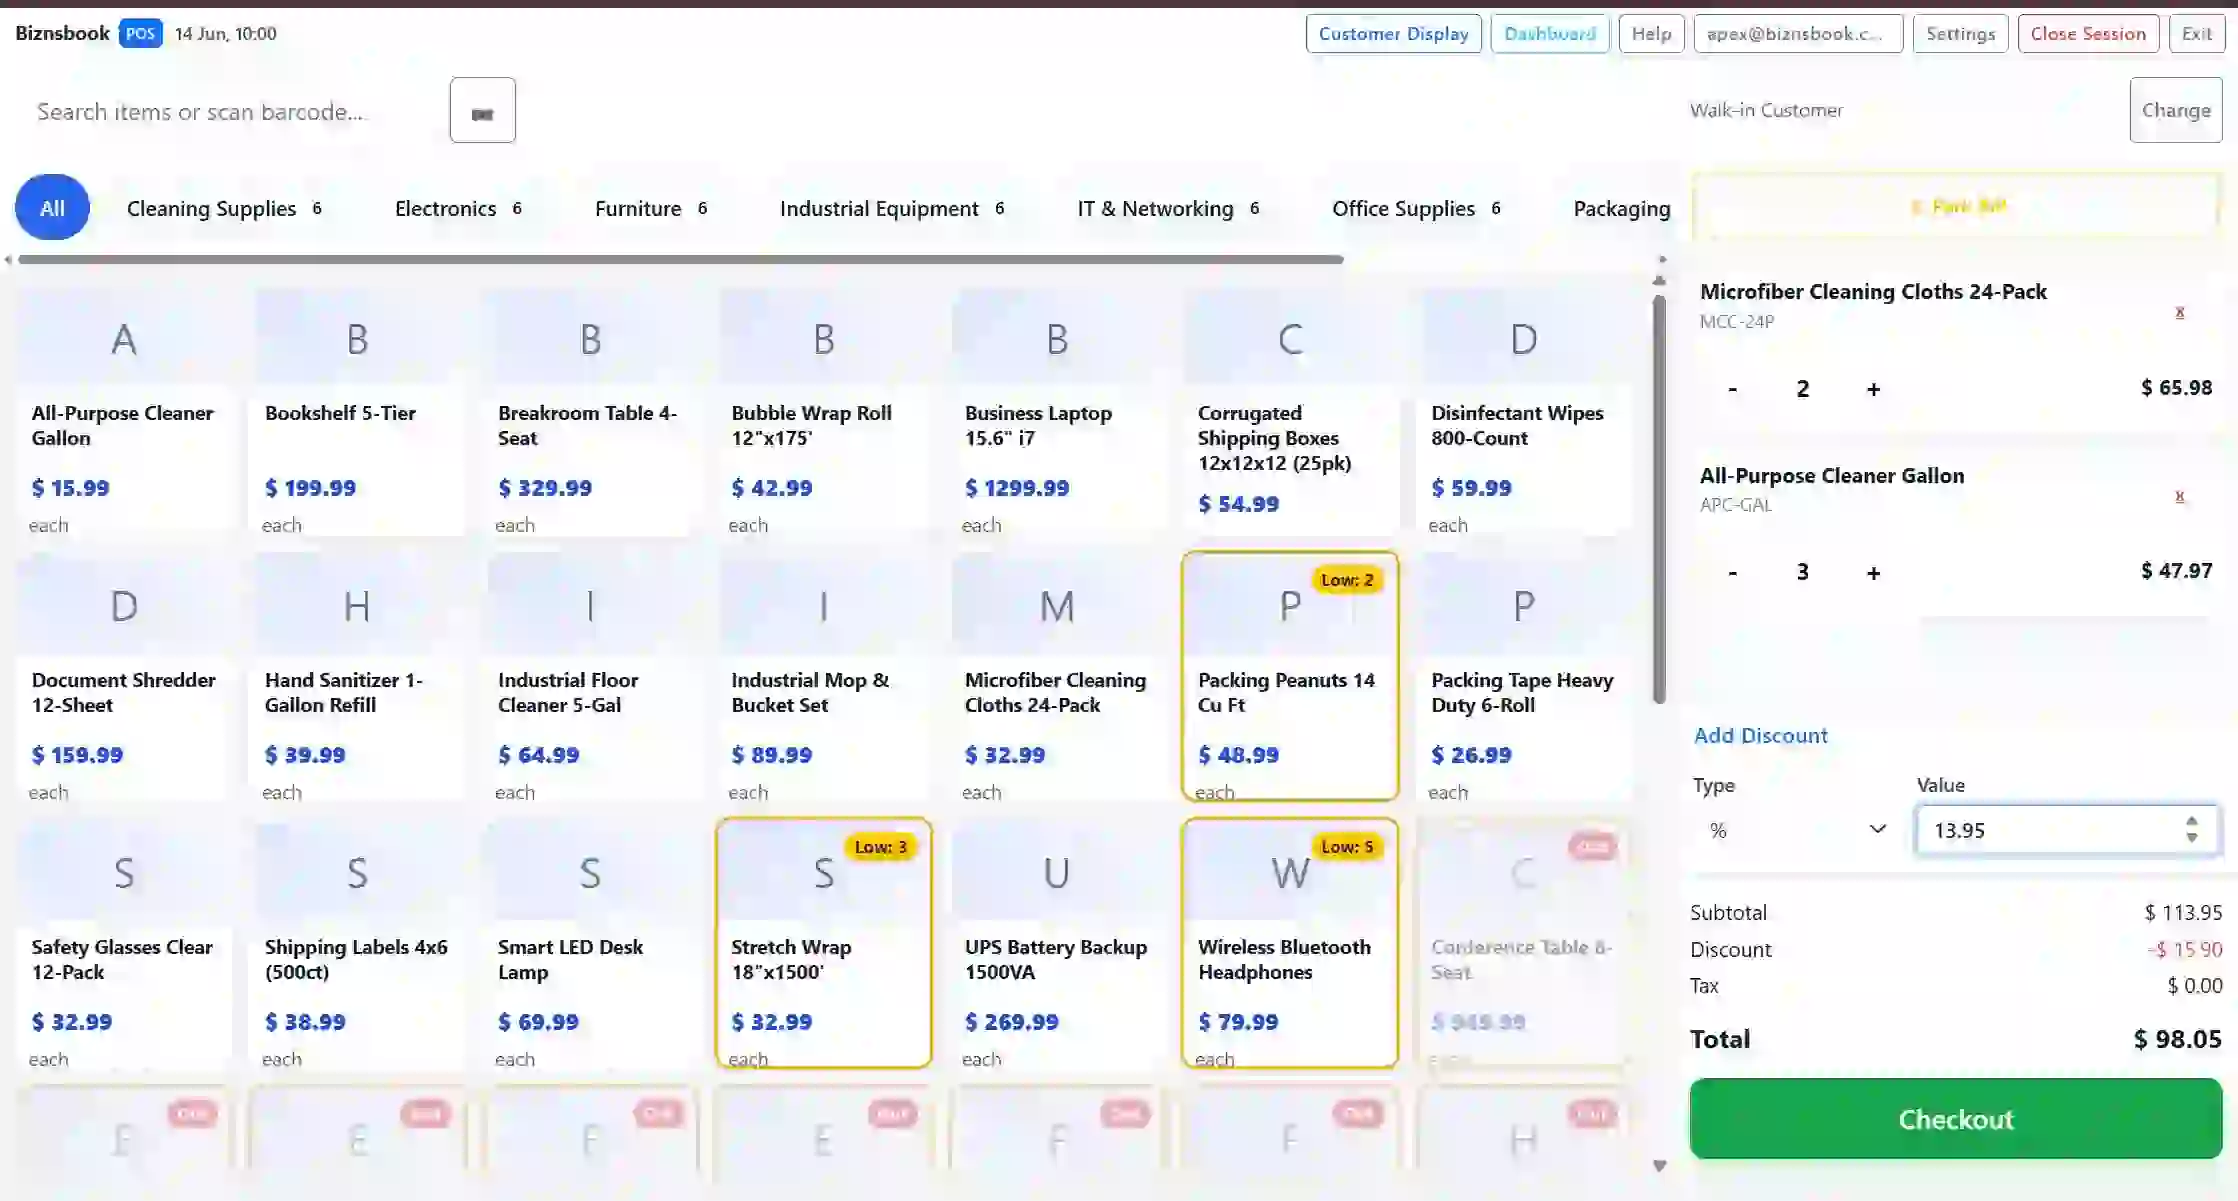Viewport: 2238px width, 1201px height.
Task: Decrease All-Purpose Cleaner Gallon quantity
Action: (x=1732, y=572)
